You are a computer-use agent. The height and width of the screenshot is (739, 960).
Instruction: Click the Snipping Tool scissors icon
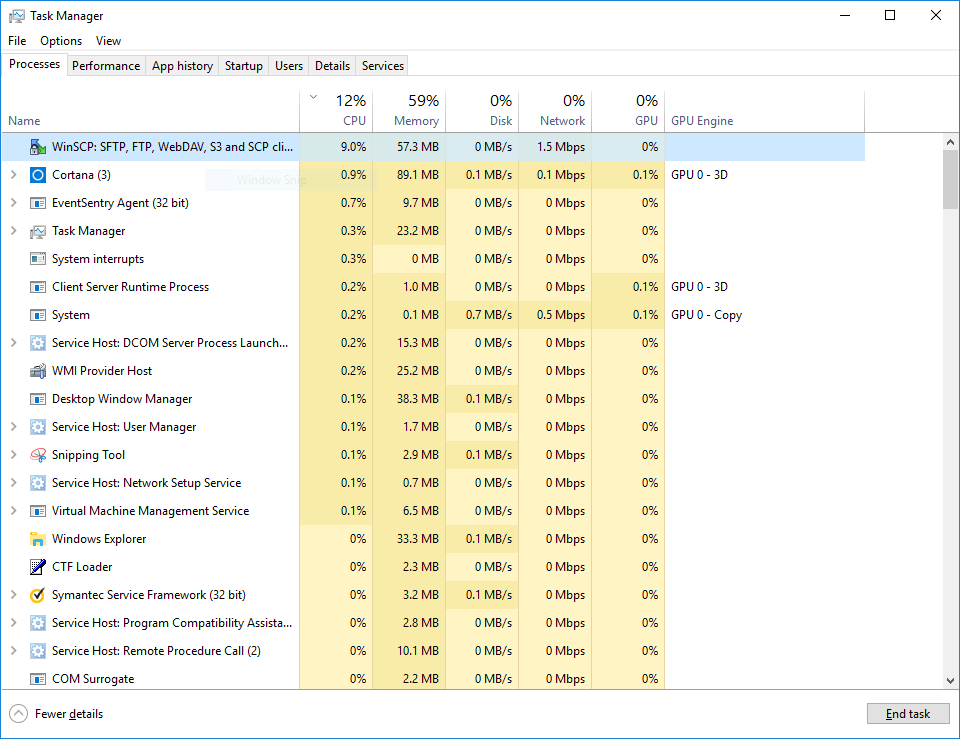click(38, 455)
